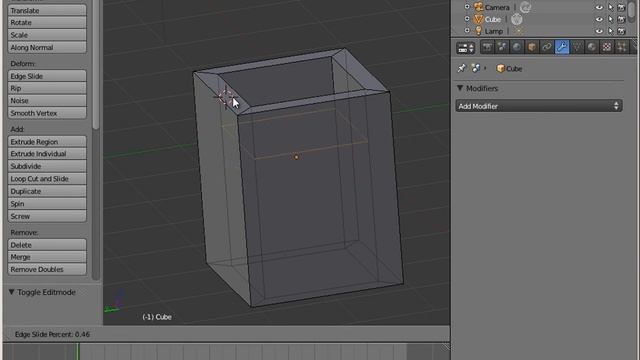640x360 pixels.
Task: Expand the Cube tree row
Action: [x=467, y=19]
